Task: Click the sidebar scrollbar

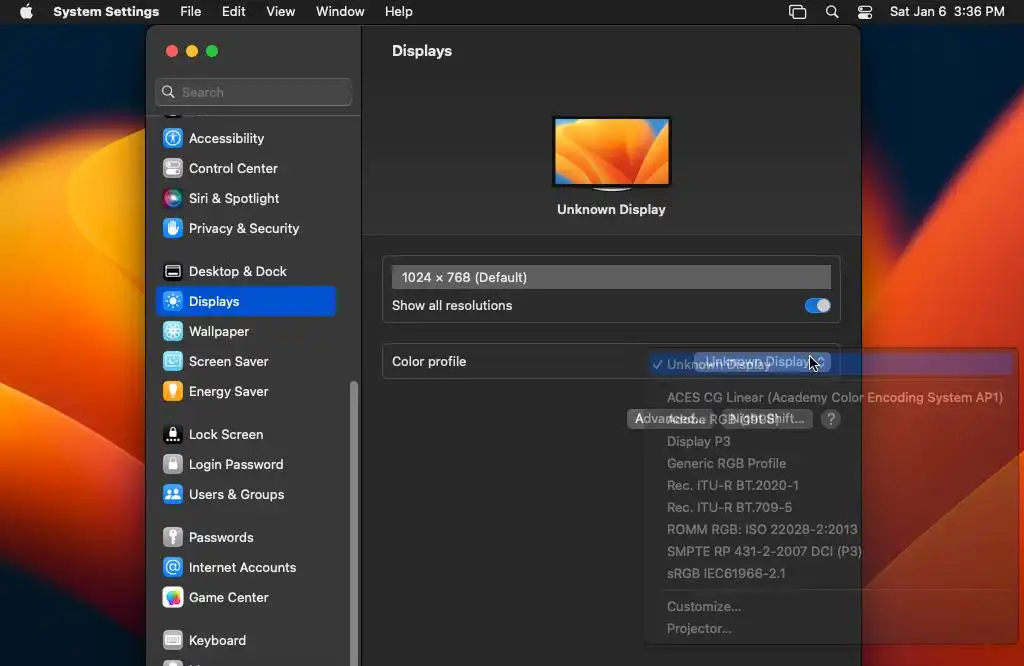Action: tap(354, 521)
